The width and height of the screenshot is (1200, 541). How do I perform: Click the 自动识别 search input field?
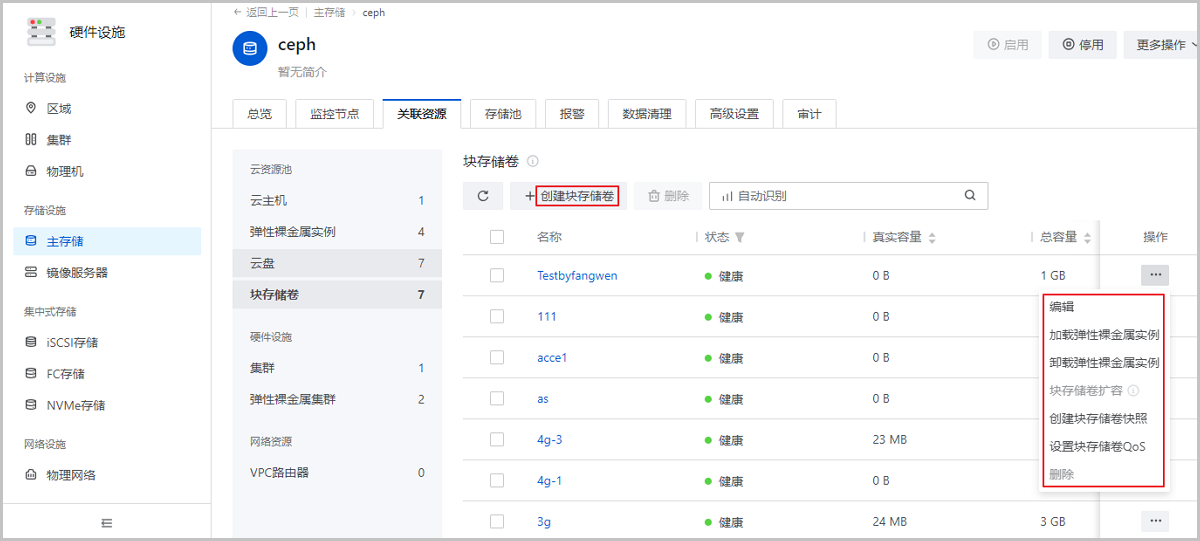coord(840,196)
